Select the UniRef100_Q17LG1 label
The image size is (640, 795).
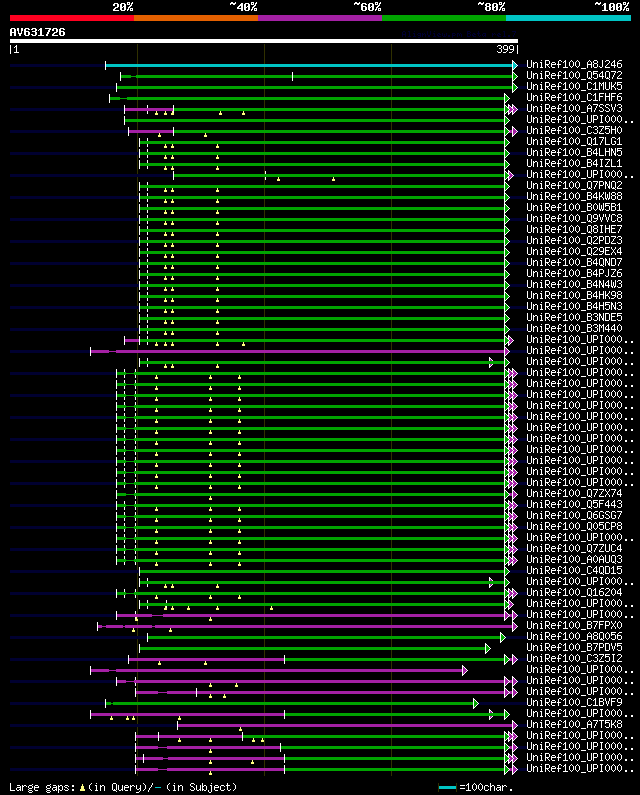tap(574, 141)
